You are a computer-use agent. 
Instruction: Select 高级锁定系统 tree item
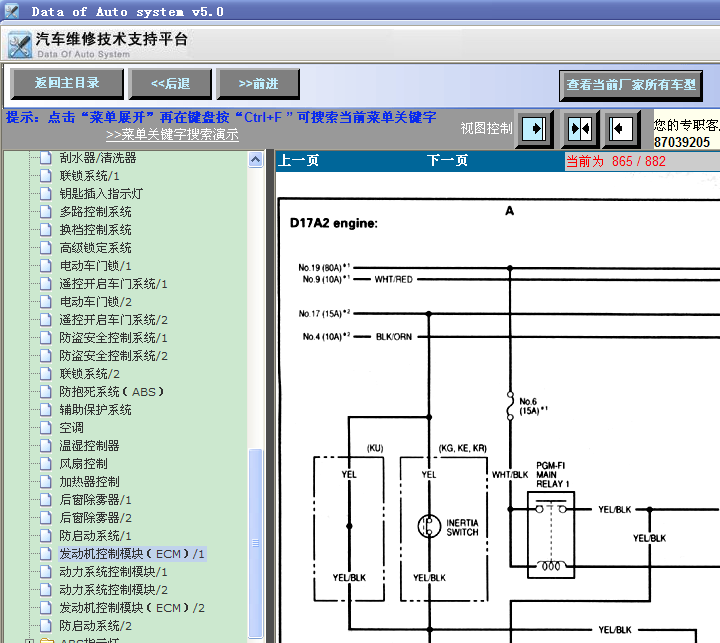pos(96,248)
